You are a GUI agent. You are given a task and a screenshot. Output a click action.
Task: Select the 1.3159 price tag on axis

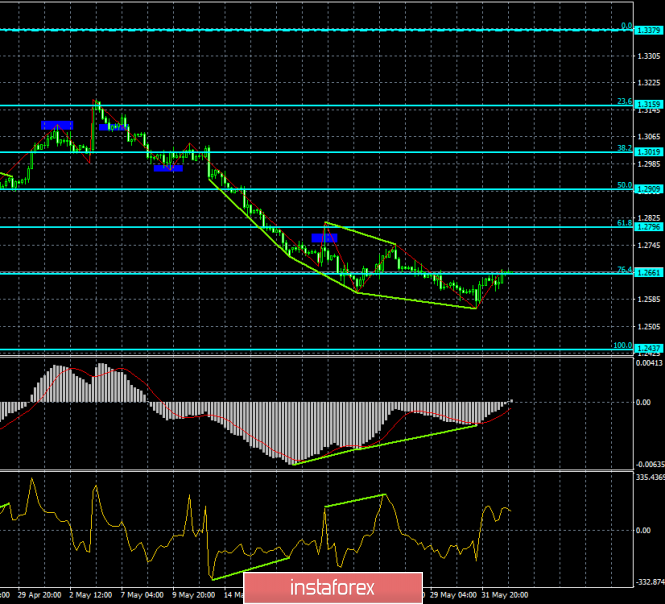pos(649,104)
